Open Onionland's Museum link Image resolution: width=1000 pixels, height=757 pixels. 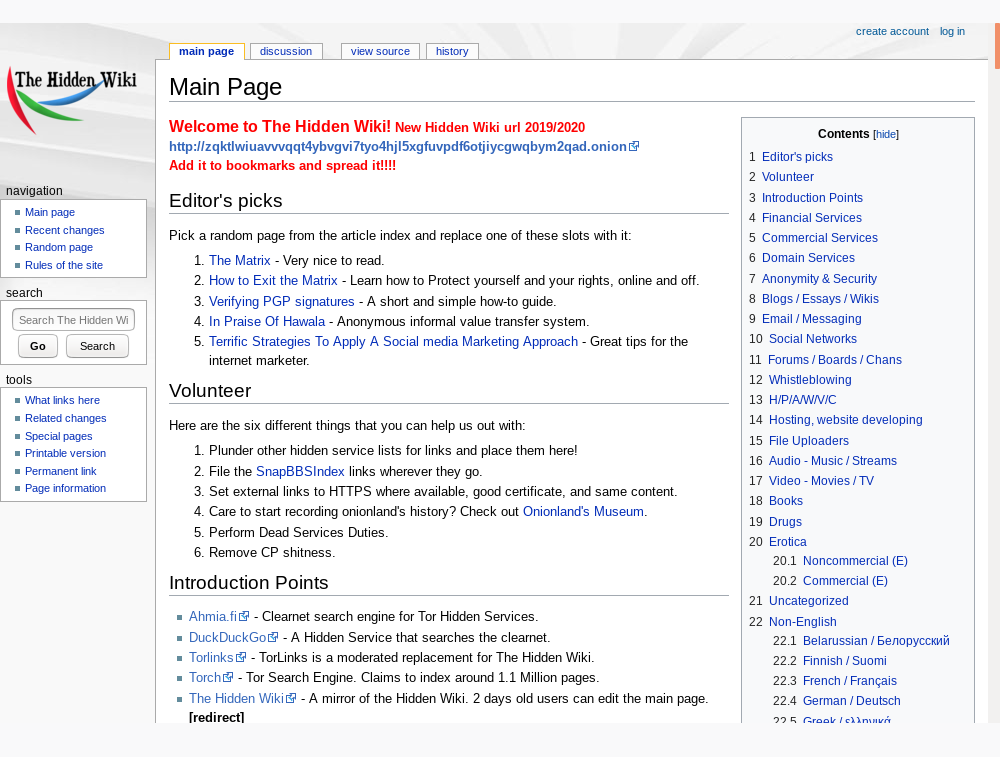pos(583,511)
